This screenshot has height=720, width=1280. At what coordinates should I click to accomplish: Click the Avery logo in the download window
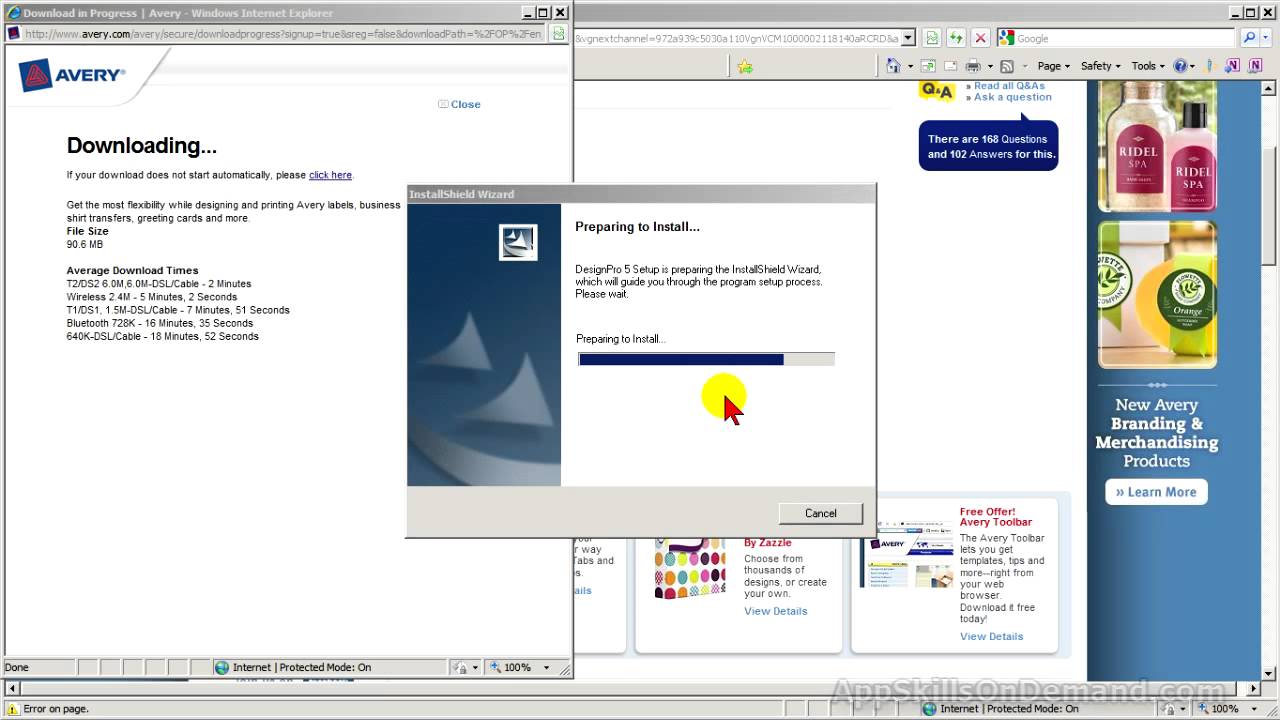tap(72, 74)
